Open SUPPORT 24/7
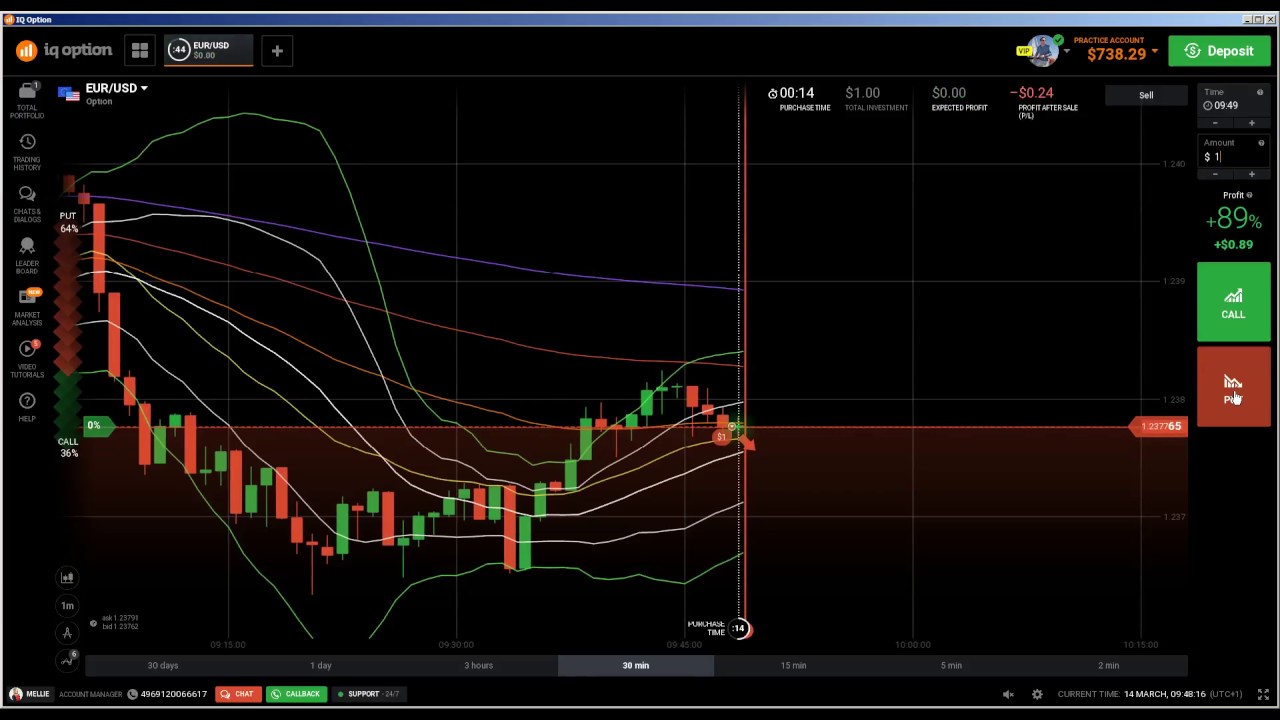 (367, 694)
